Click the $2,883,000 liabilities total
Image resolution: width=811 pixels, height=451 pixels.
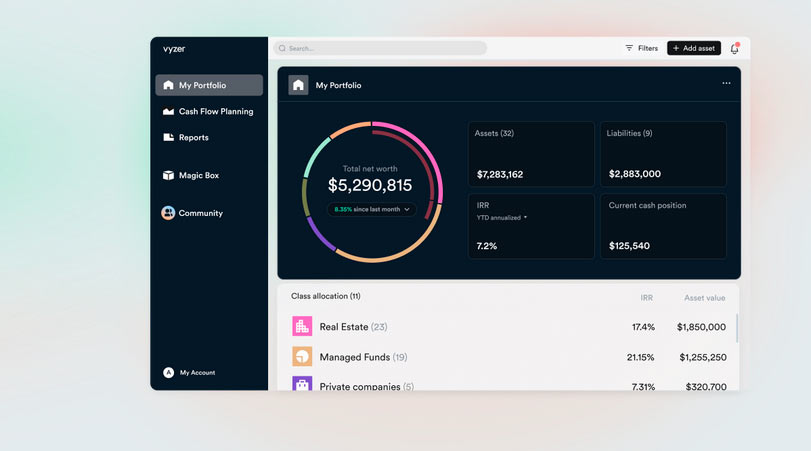coord(635,174)
